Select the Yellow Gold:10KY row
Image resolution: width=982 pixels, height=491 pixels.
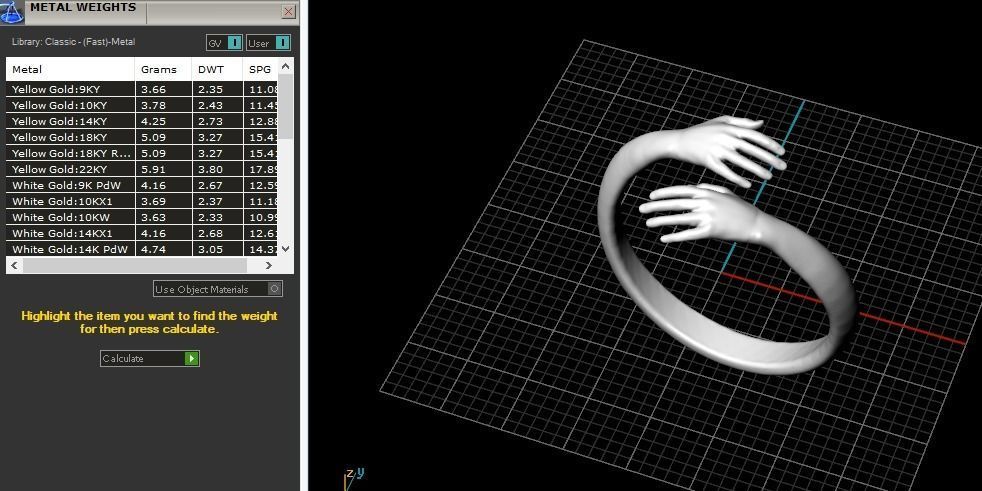pos(142,105)
